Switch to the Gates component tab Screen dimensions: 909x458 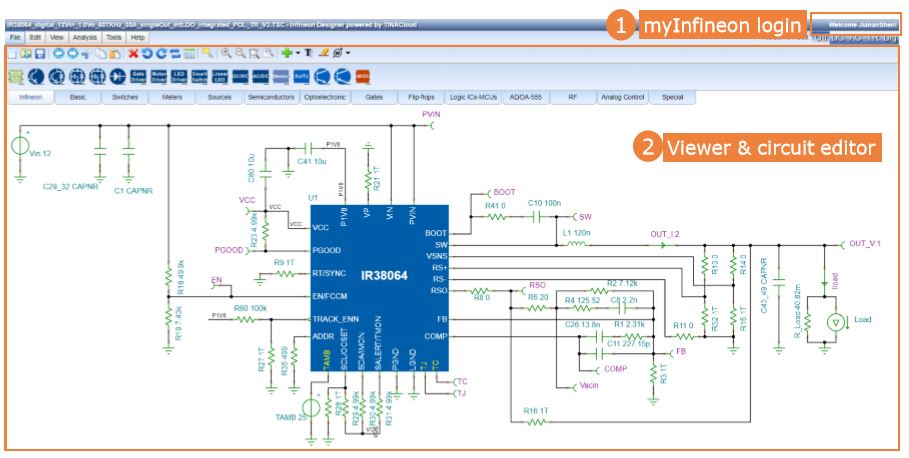374,97
